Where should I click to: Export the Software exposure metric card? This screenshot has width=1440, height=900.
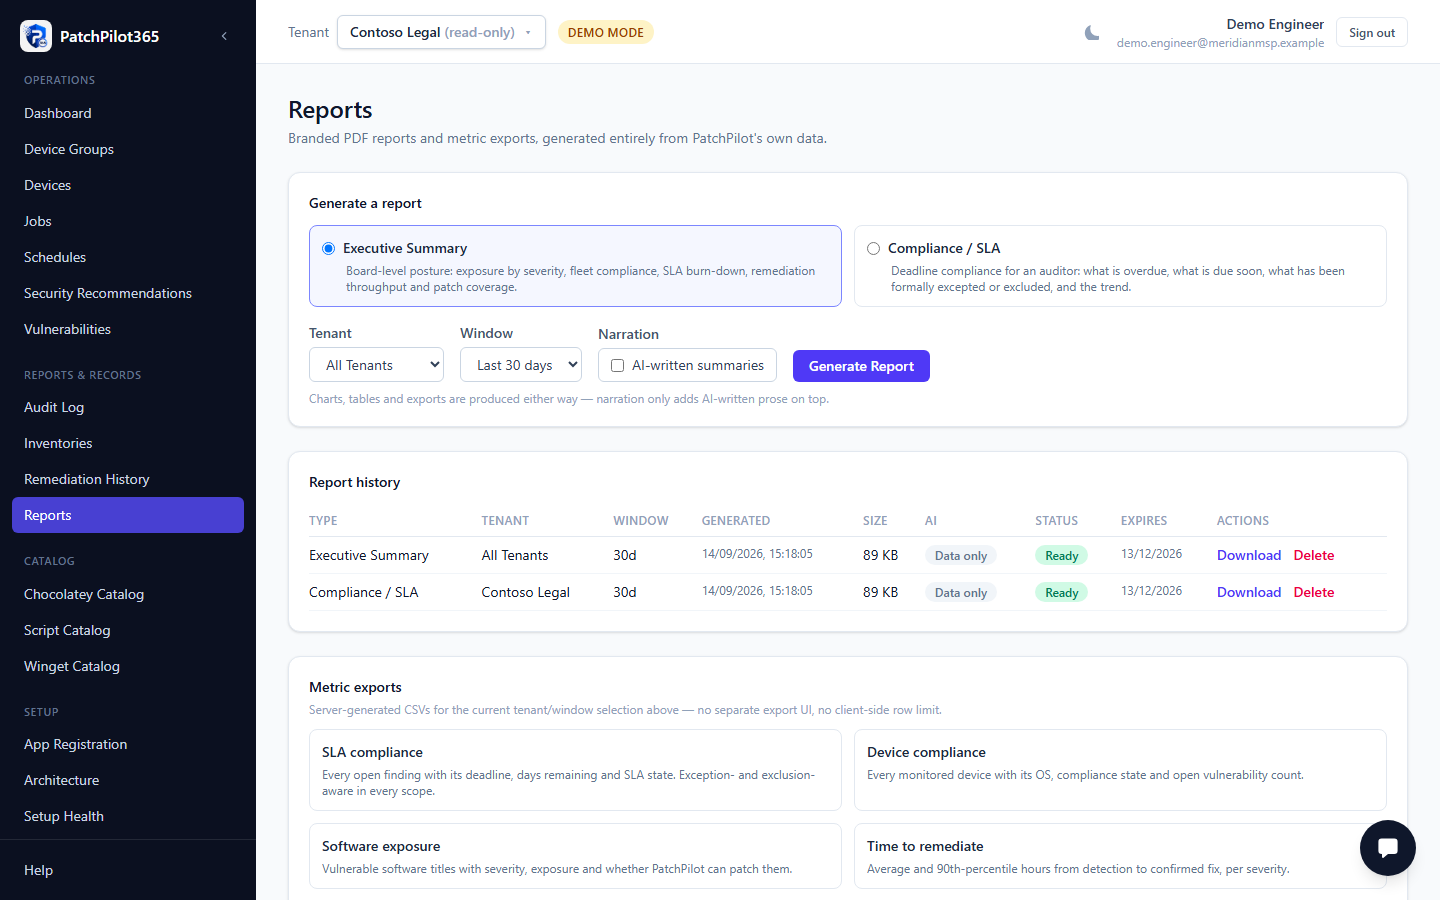pos(575,856)
